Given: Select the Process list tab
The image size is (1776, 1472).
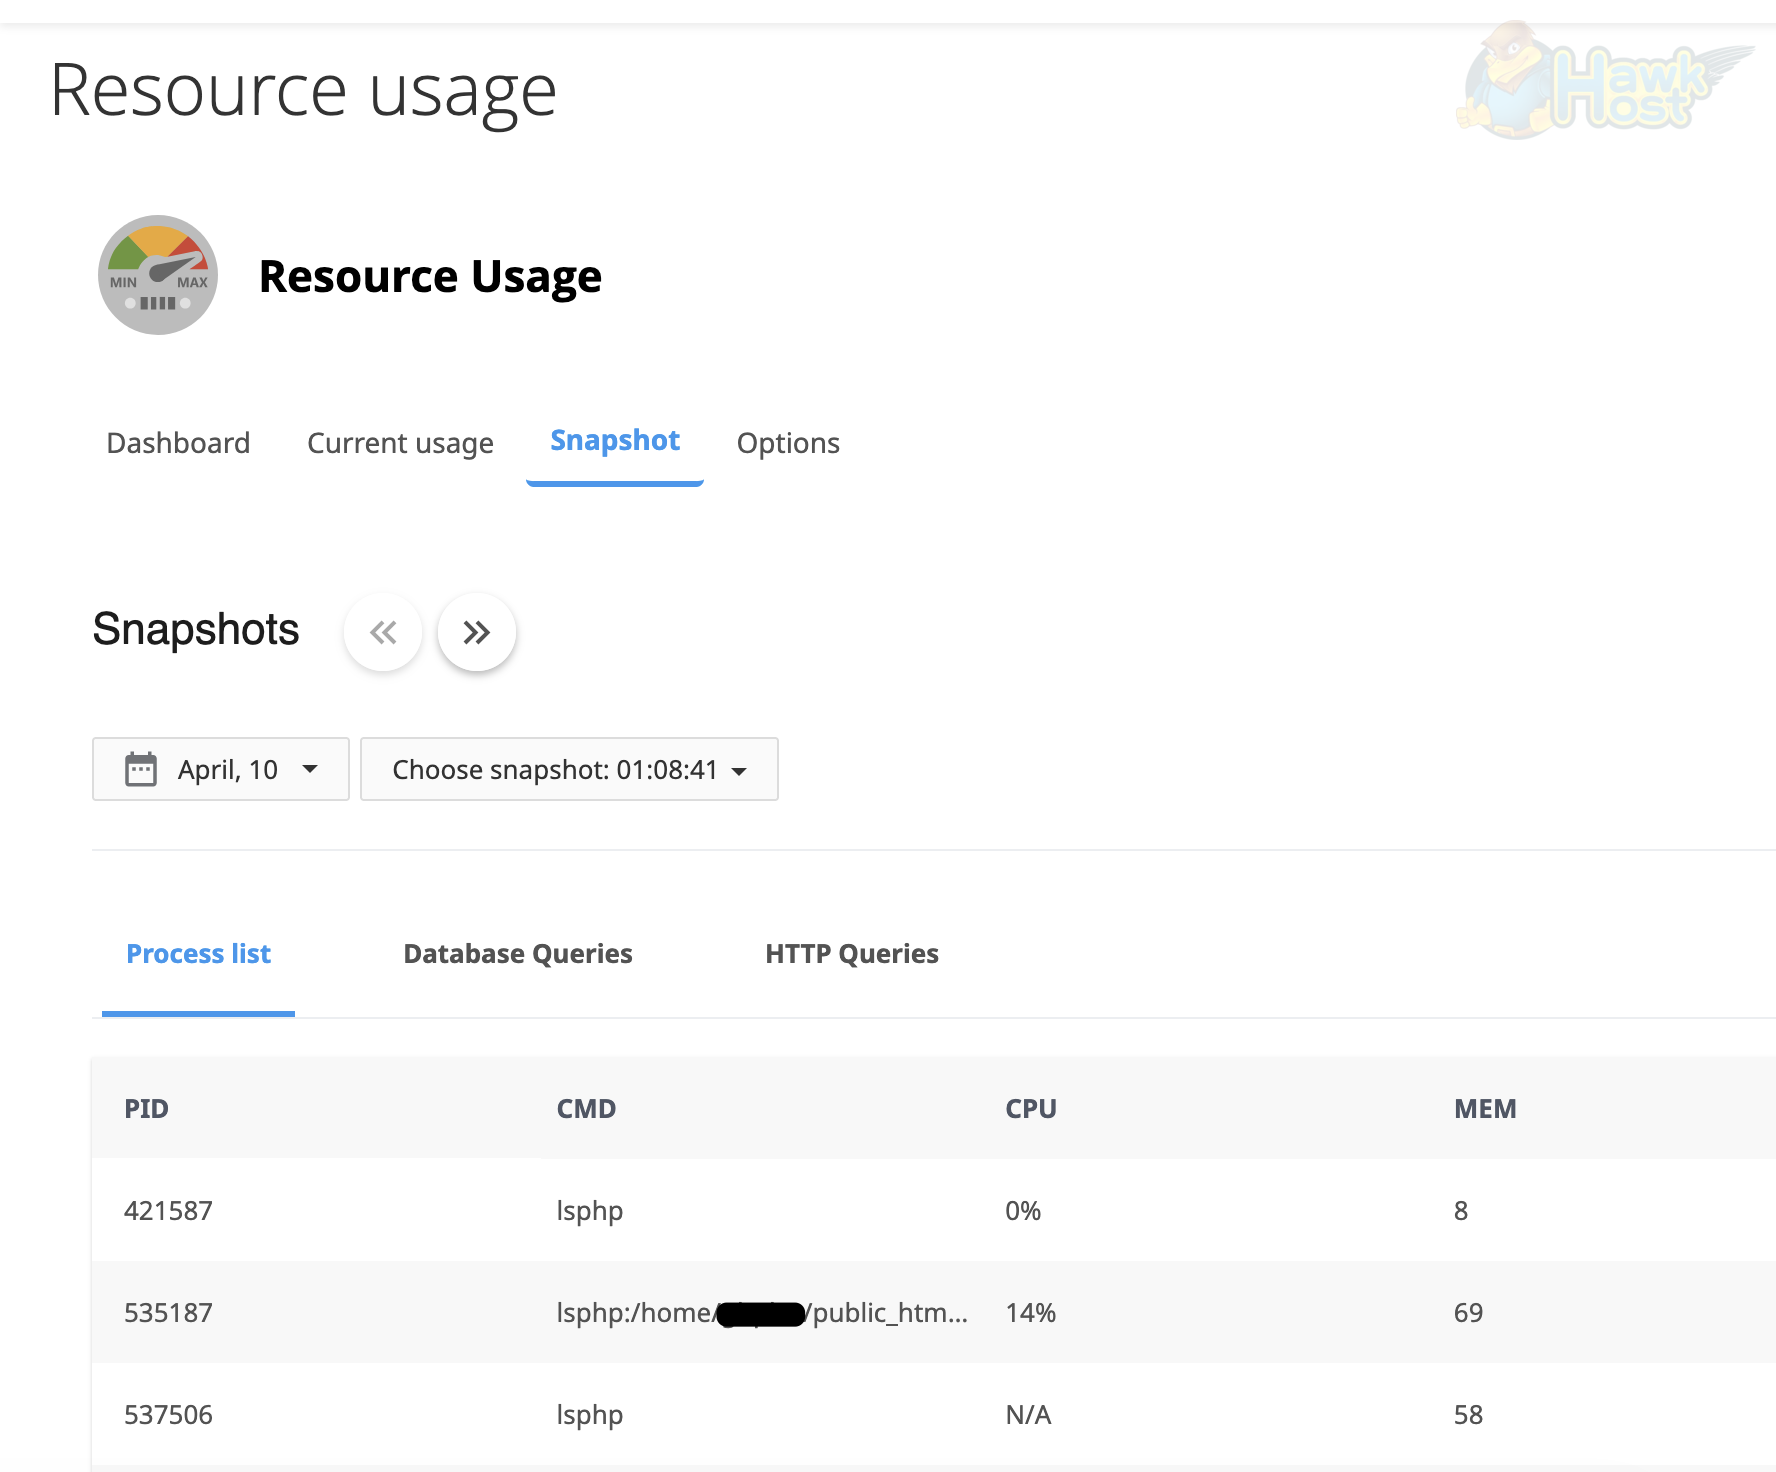Looking at the screenshot, I should 198,953.
